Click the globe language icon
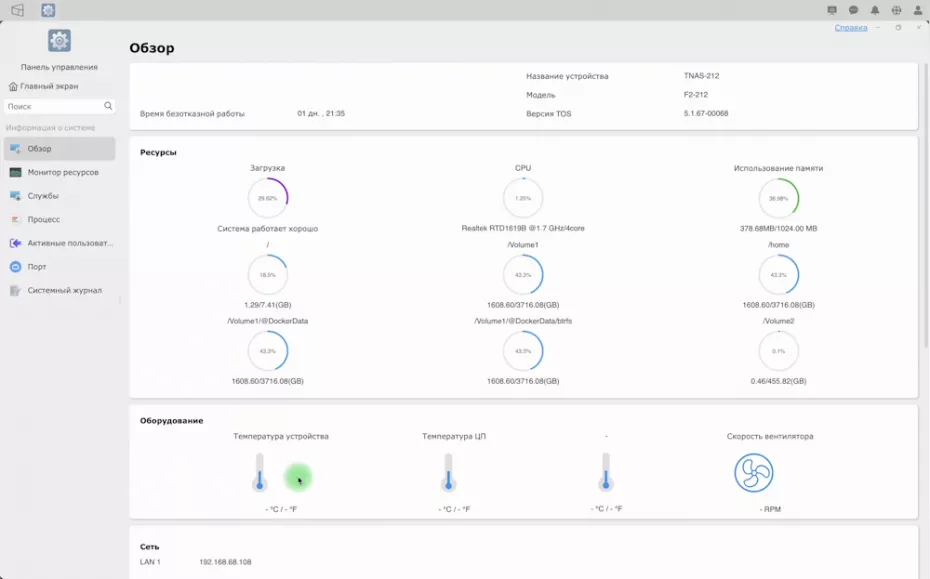The width and height of the screenshot is (930, 579). pos(896,10)
